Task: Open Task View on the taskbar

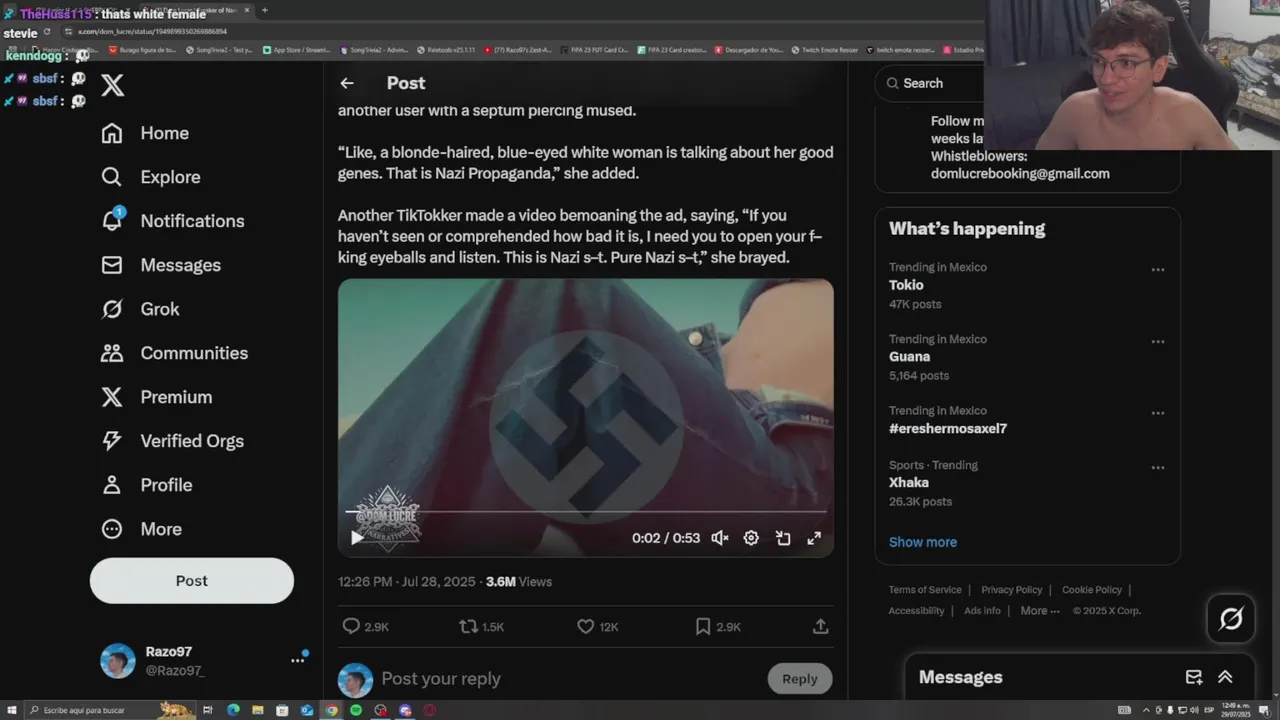Action: click(208, 710)
